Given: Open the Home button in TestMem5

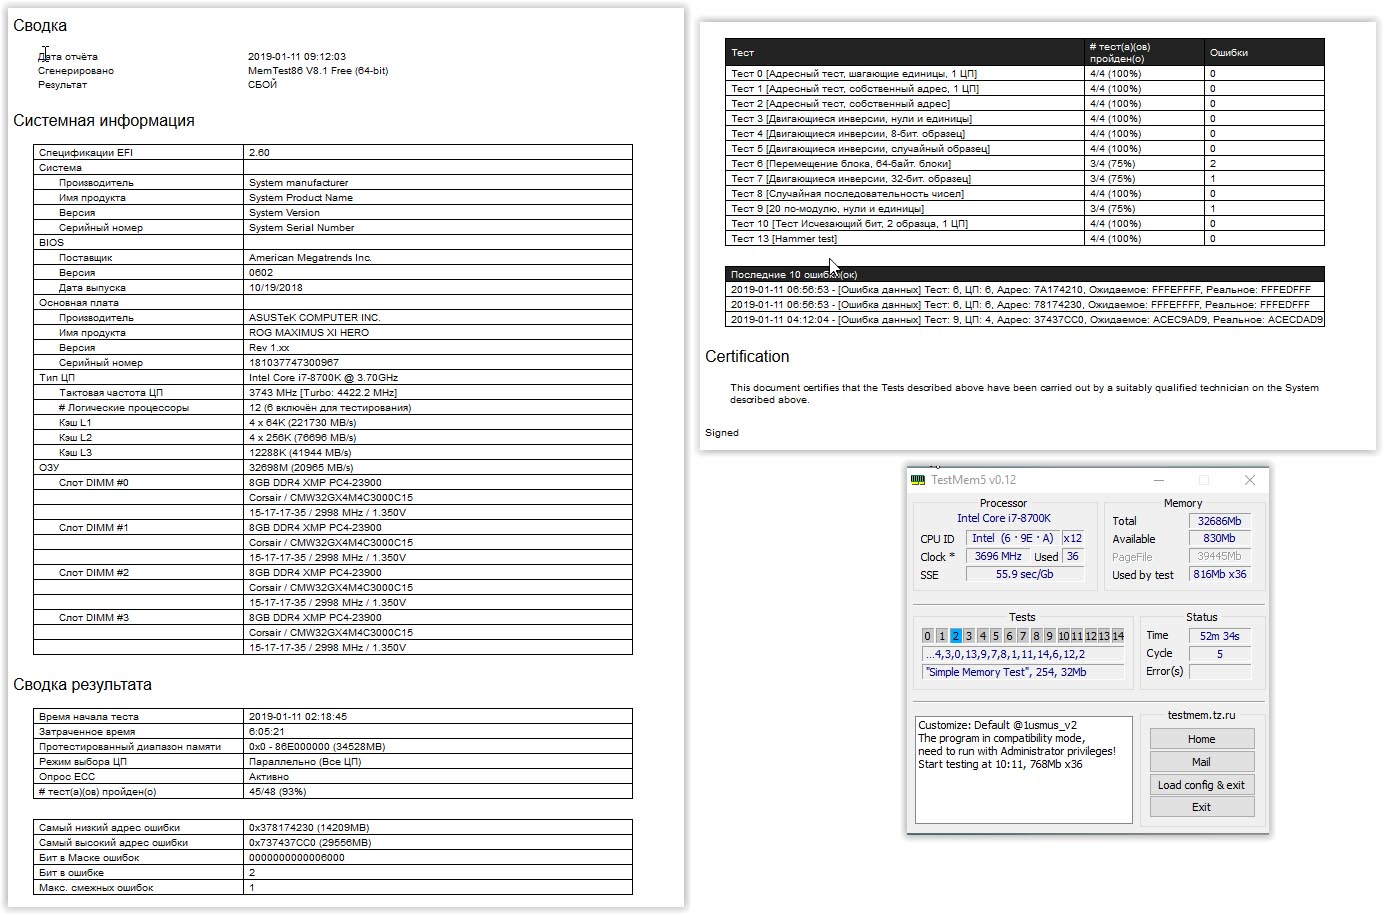Looking at the screenshot, I should pyautogui.click(x=1201, y=739).
